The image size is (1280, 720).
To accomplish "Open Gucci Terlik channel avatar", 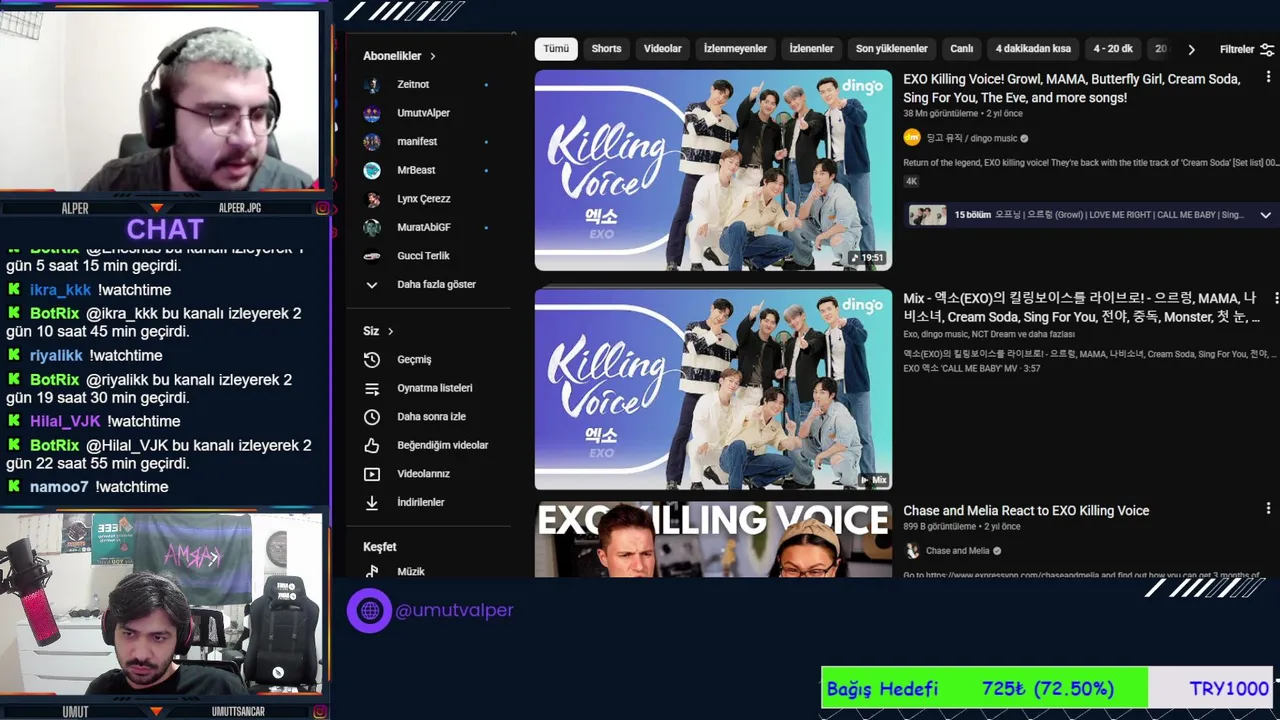I will point(372,256).
